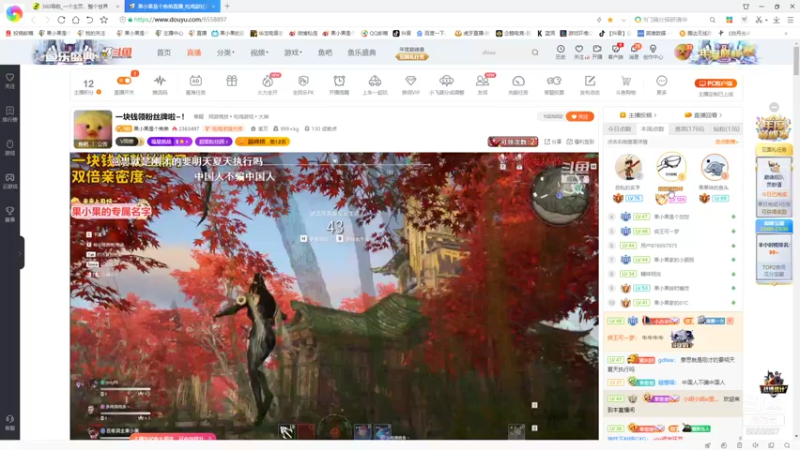Open the creator center (创作中心) icon
Screen dimensions: 800x450
(x=653, y=51)
